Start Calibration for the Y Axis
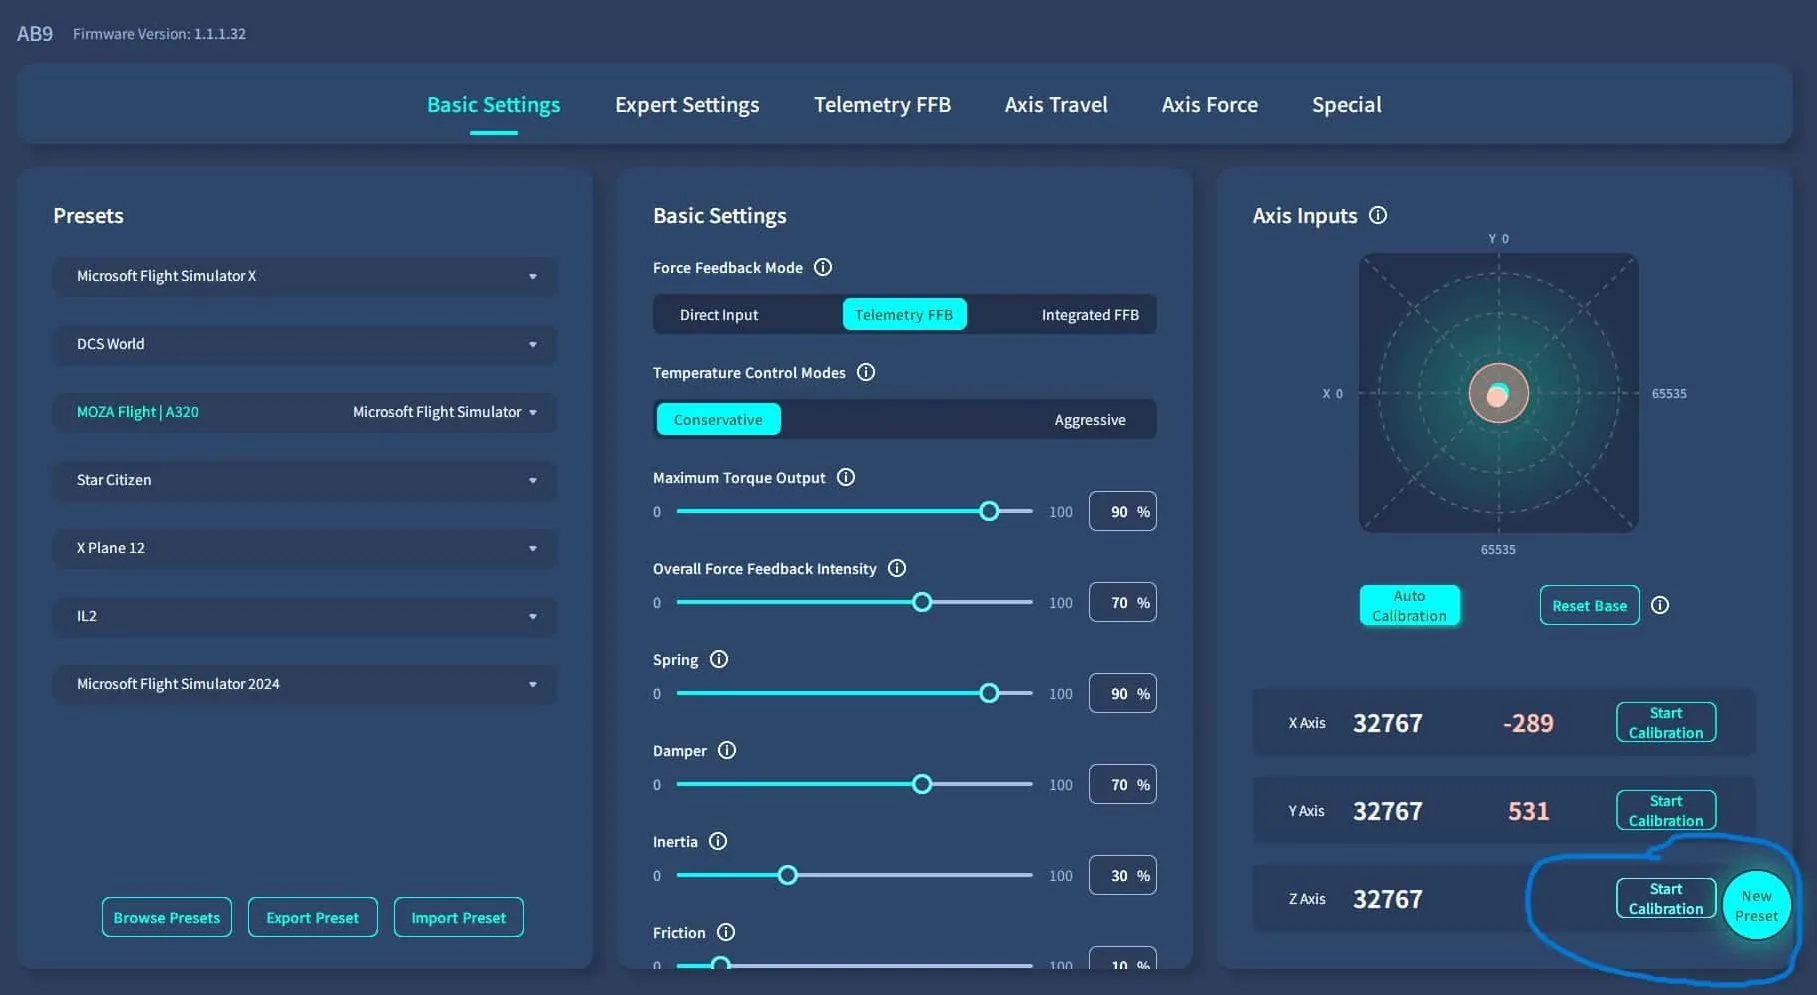This screenshot has width=1817, height=995. pyautogui.click(x=1666, y=810)
